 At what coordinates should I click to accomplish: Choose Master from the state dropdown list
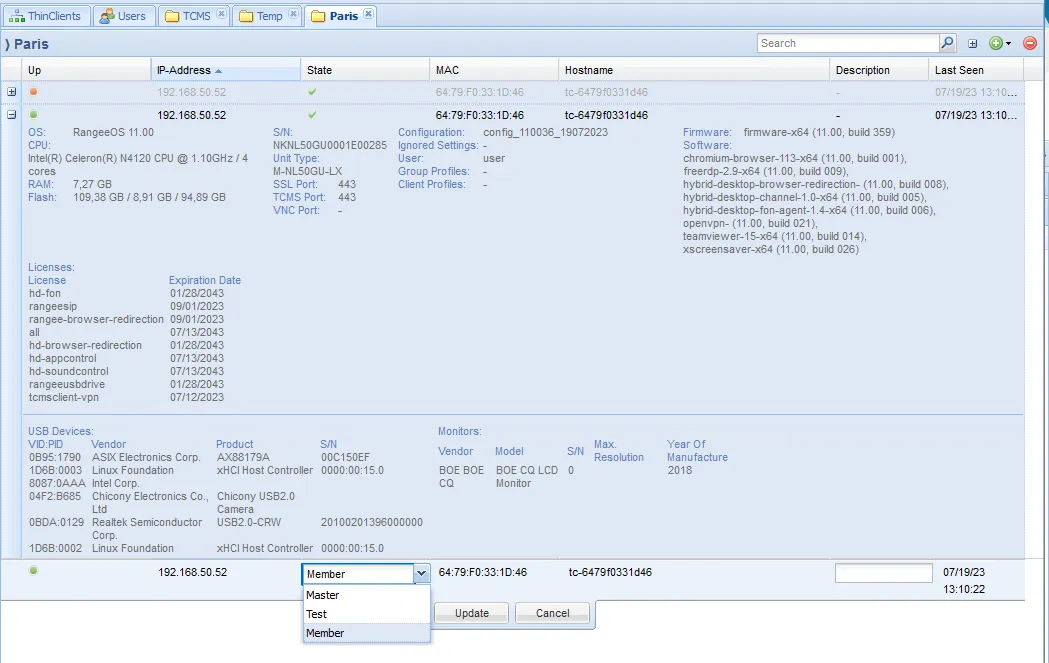pyautogui.click(x=367, y=595)
